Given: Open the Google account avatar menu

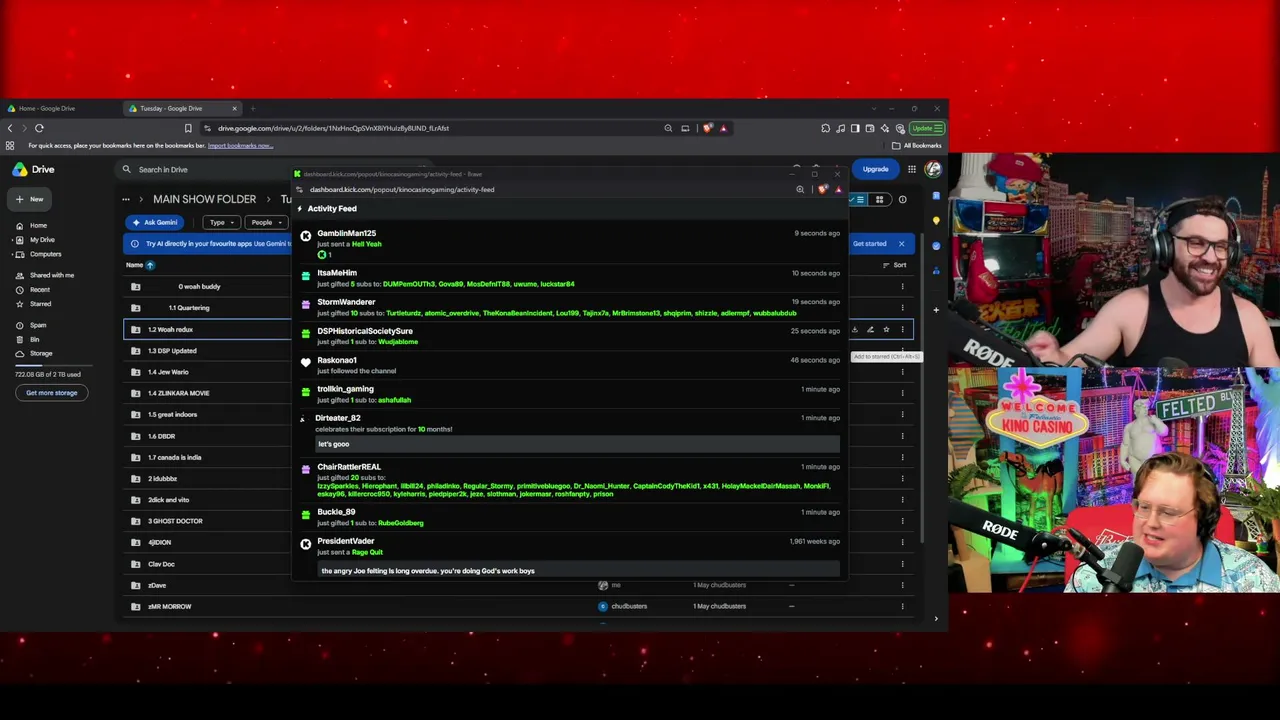Looking at the screenshot, I should (x=933, y=169).
